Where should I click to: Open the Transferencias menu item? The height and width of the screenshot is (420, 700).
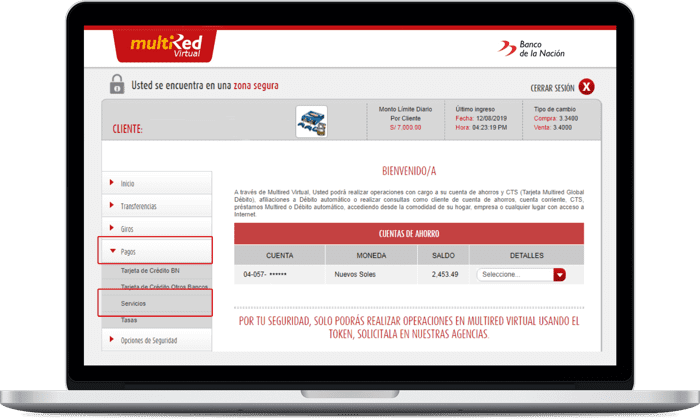157,206
